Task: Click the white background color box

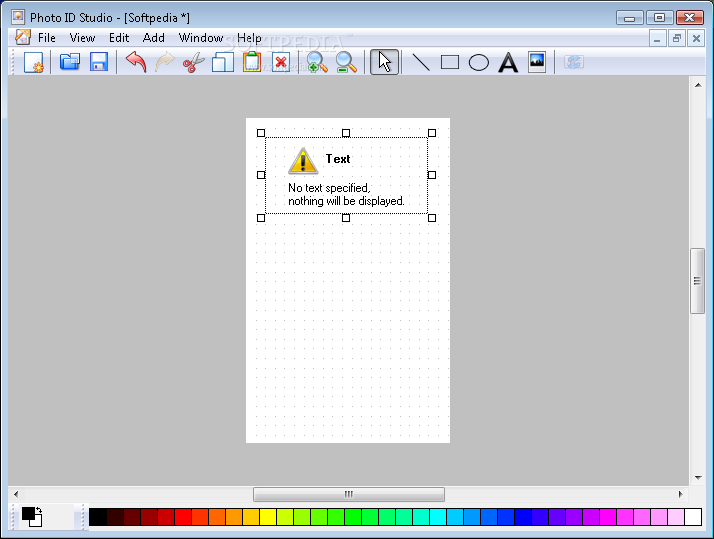Action: click(x=38, y=521)
